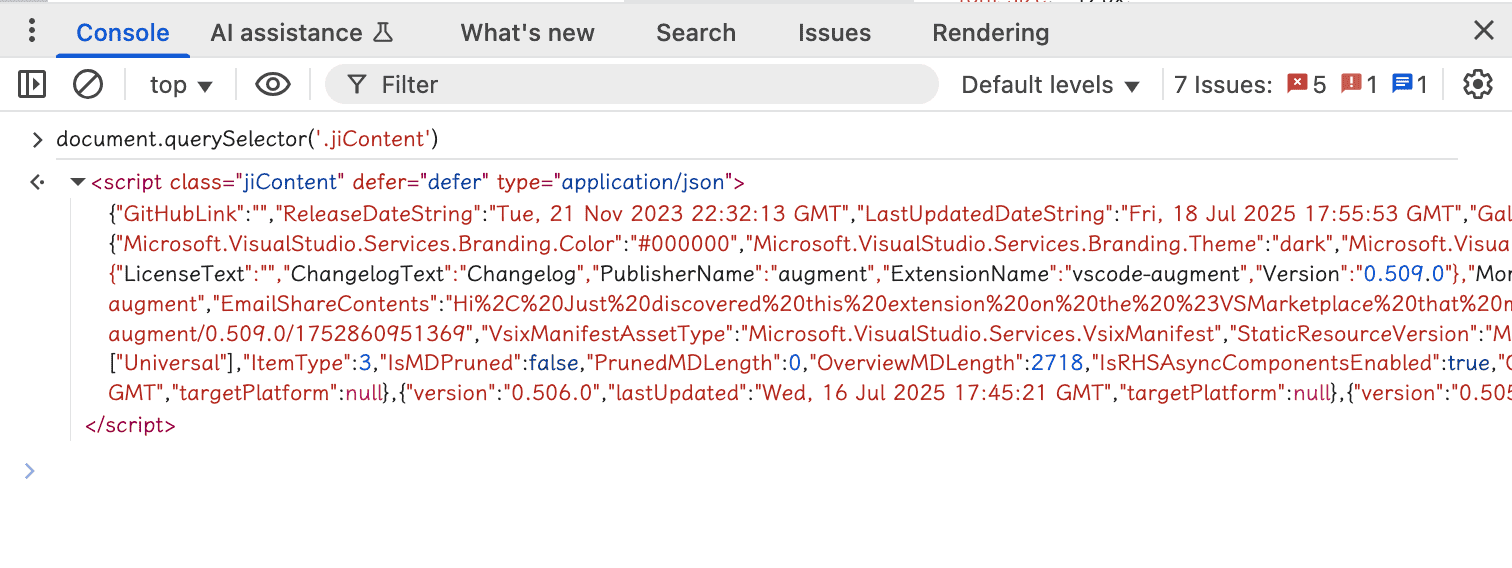
Task: Open the Issues tab
Action: pyautogui.click(x=834, y=33)
